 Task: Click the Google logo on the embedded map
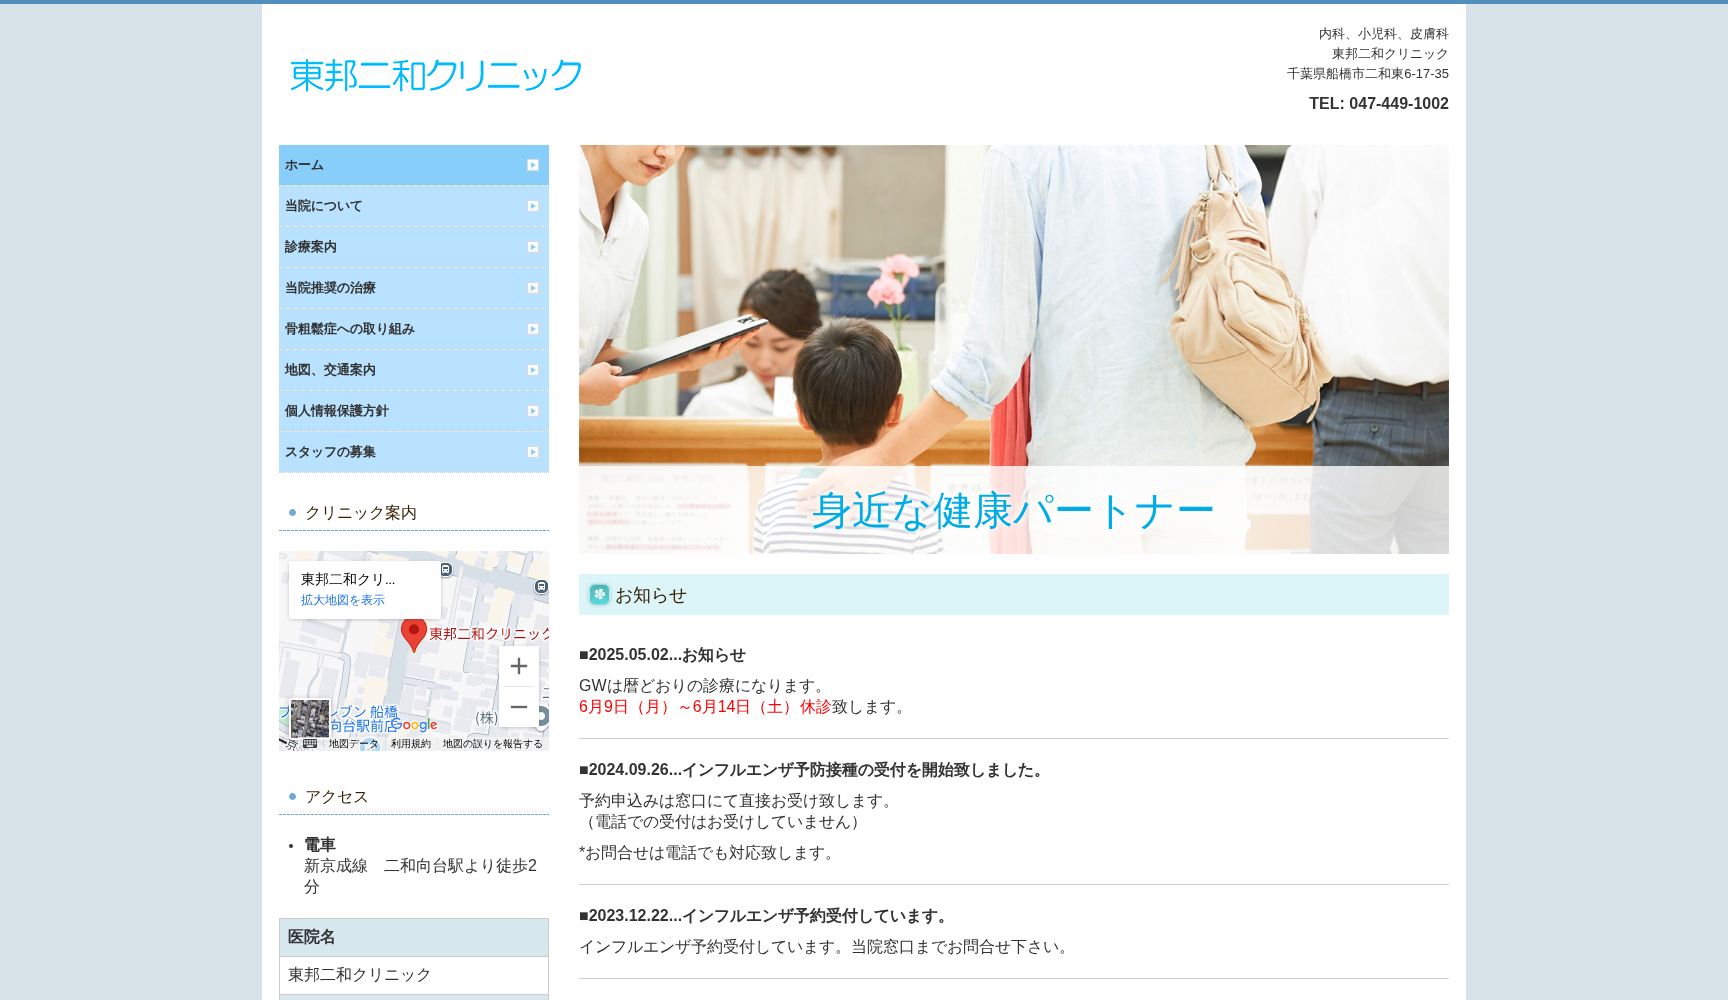pyautogui.click(x=413, y=724)
